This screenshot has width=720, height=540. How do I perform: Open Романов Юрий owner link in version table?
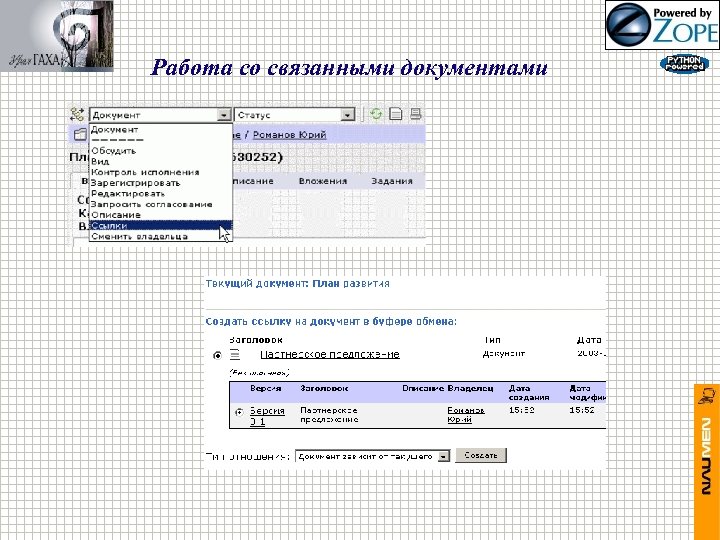coord(466,415)
